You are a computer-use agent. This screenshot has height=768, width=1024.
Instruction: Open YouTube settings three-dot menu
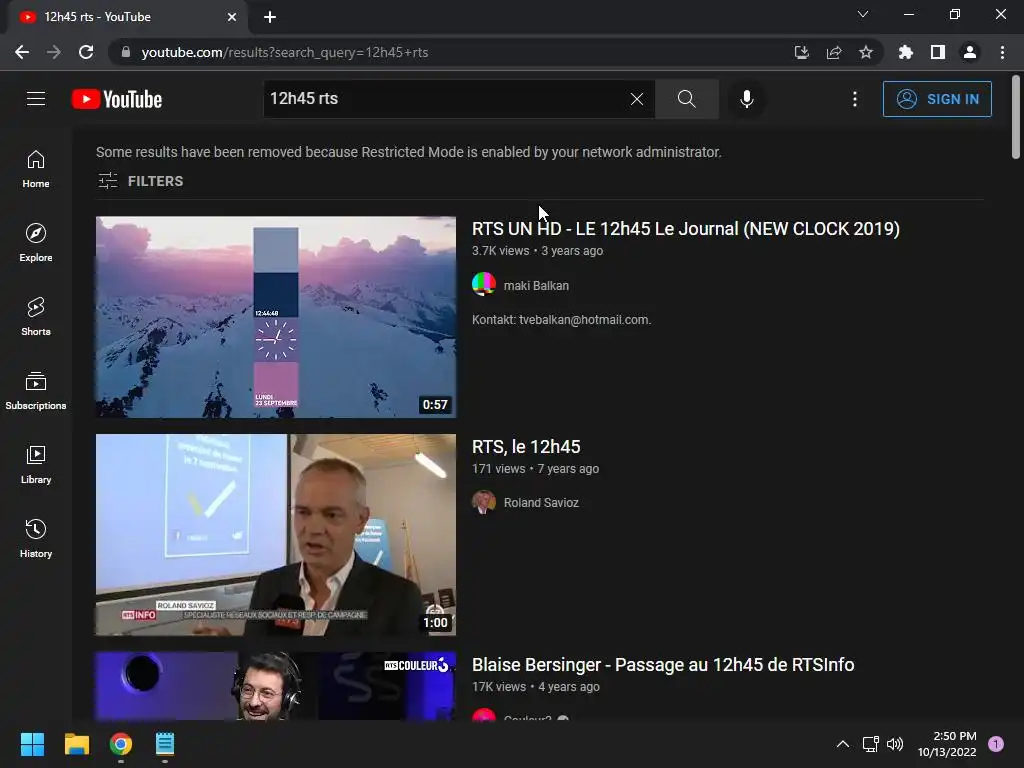(855, 99)
